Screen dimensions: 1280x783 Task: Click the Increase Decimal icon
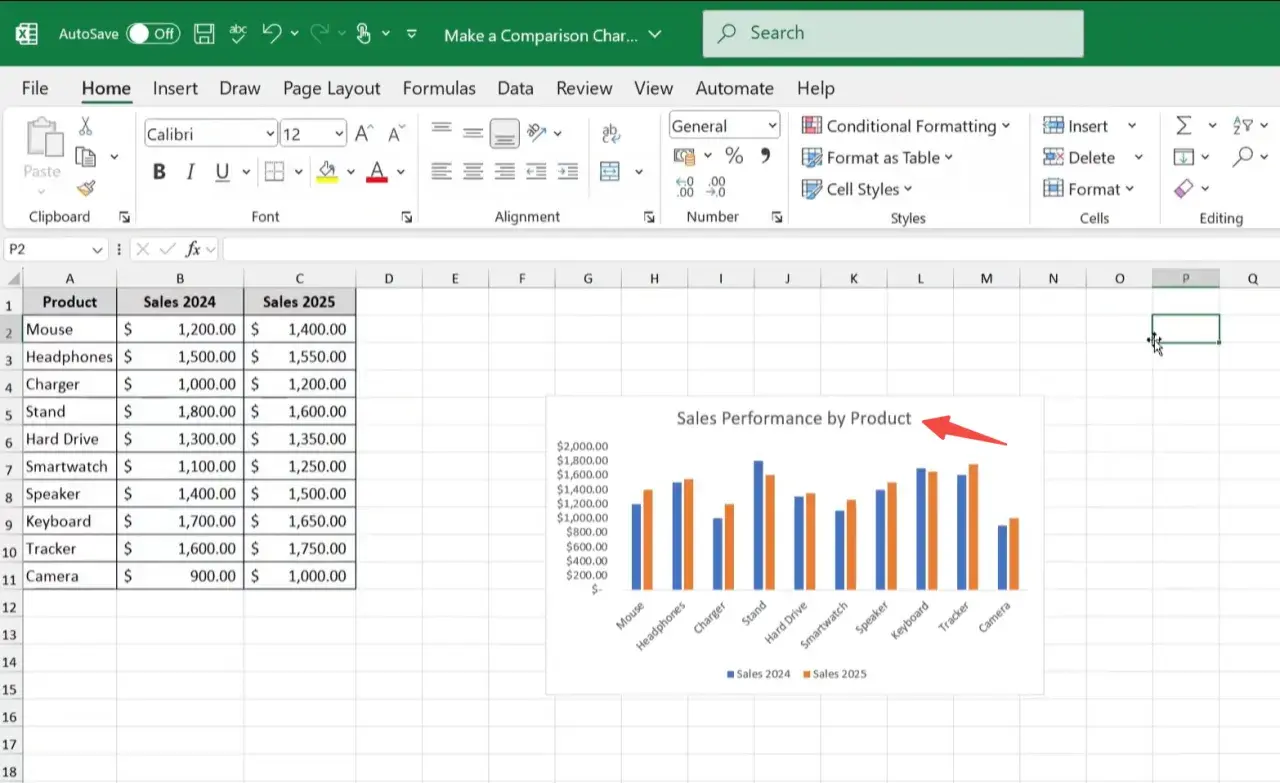[685, 187]
